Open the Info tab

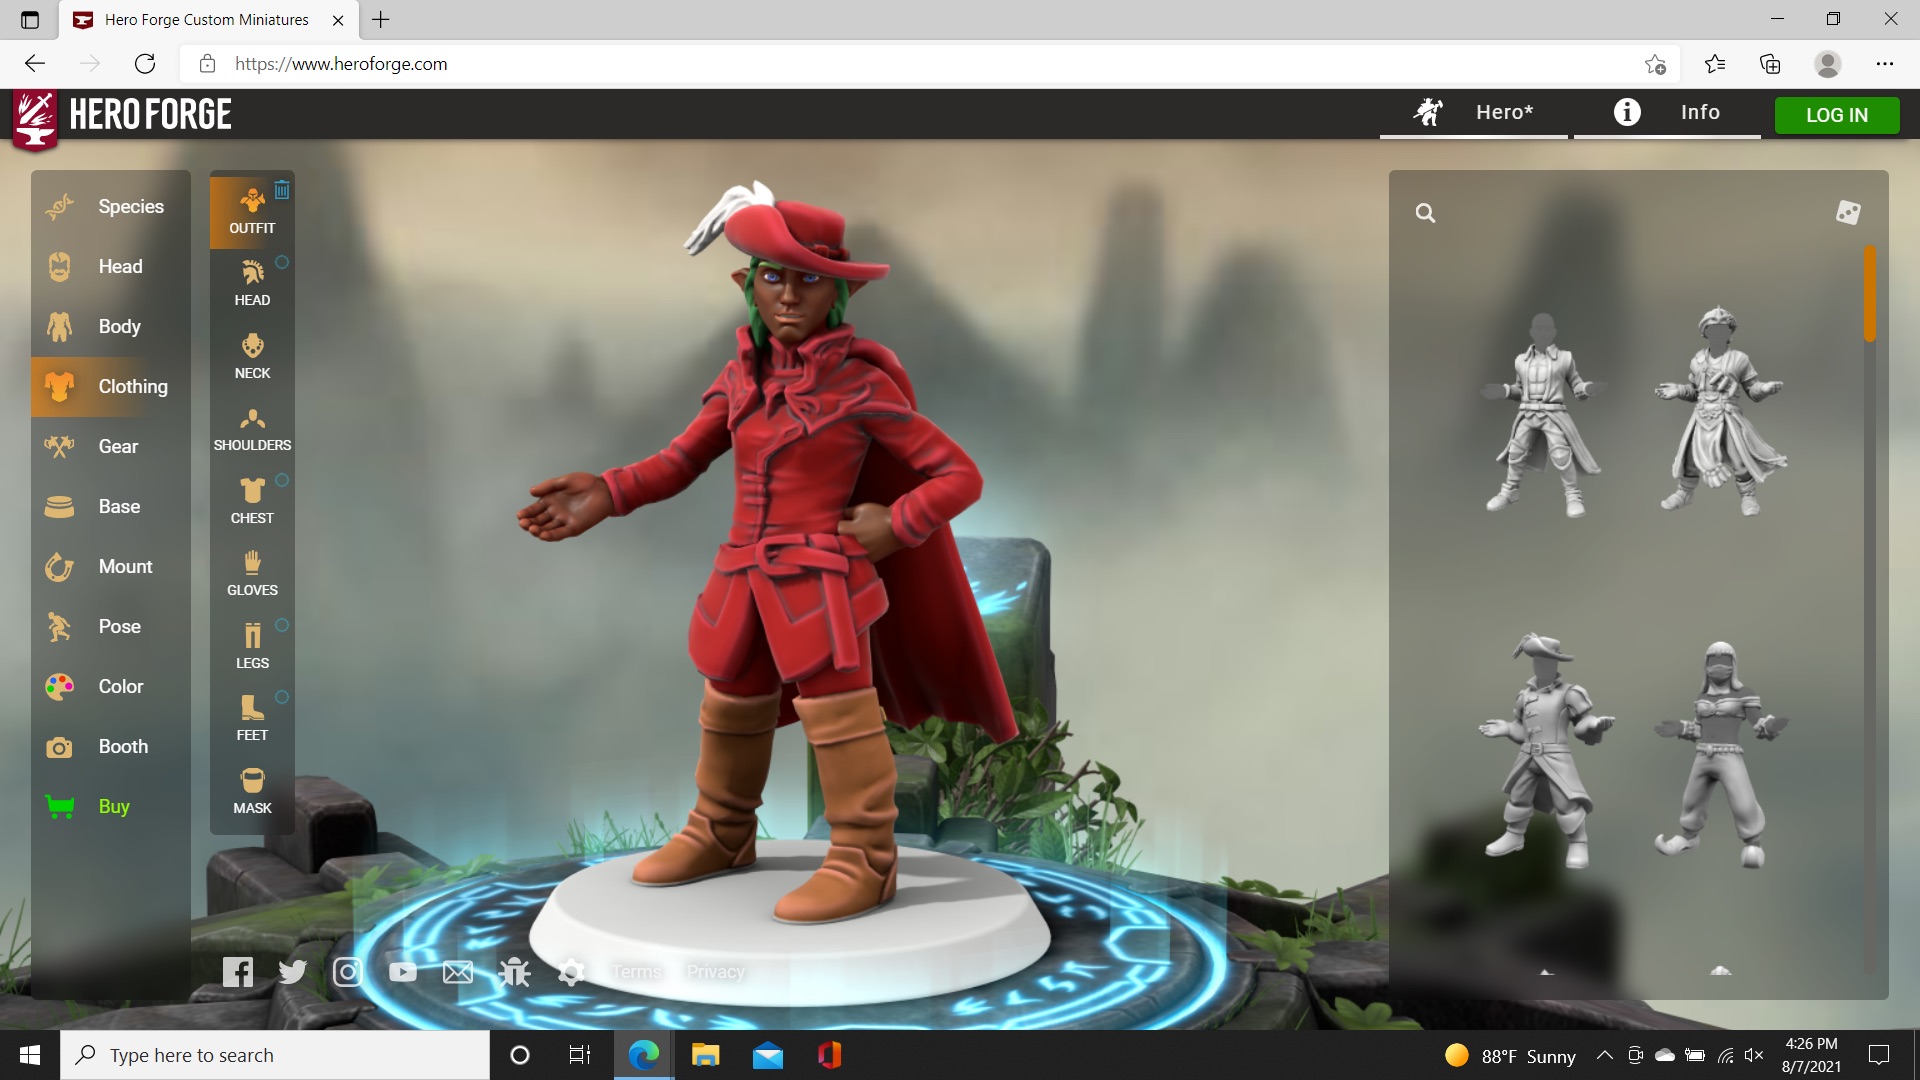[x=1667, y=112]
